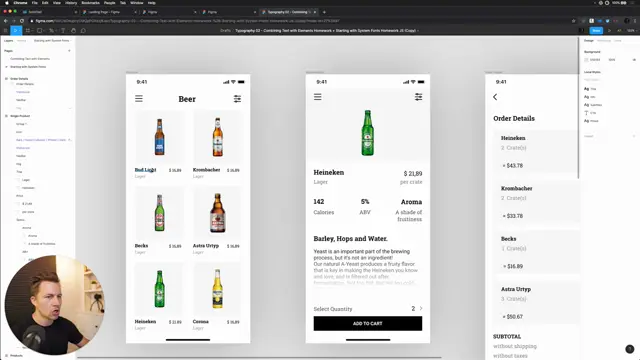
Task: Click the Becks bottle image
Action: click(x=160, y=213)
